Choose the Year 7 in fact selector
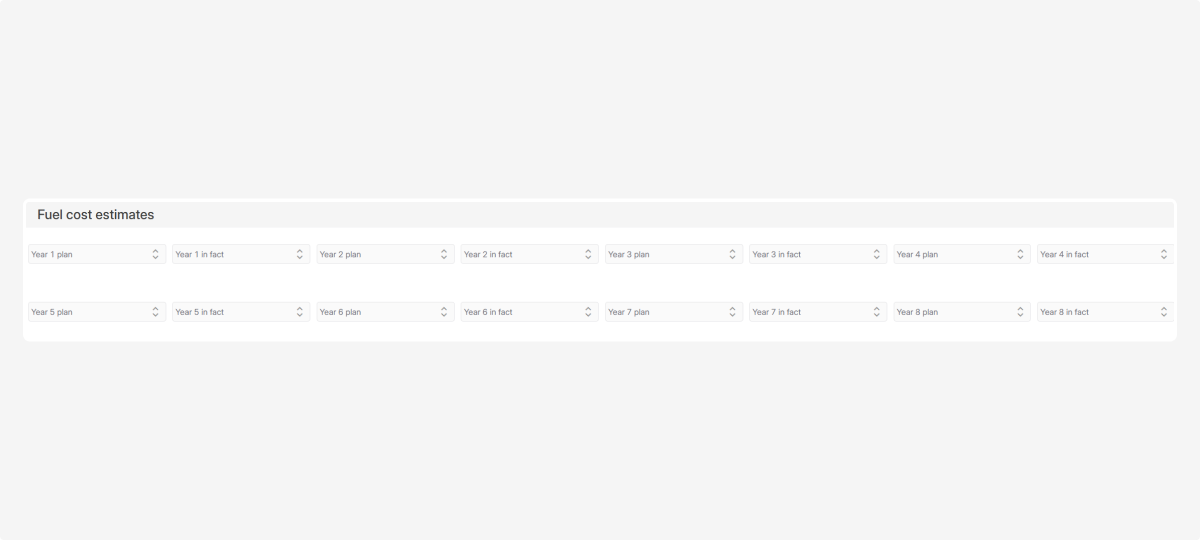 [817, 312]
